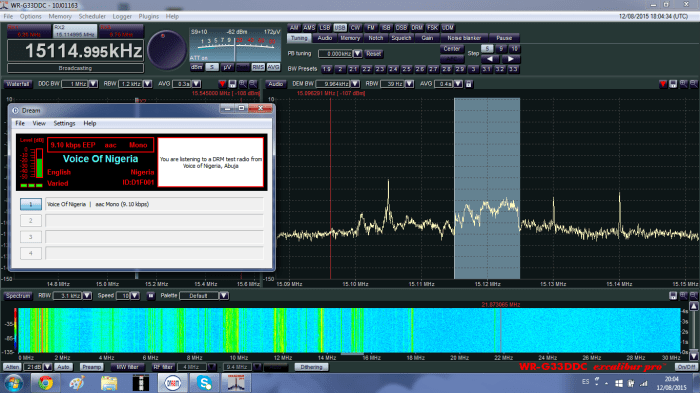Screen dimensions: 700x393
Task: Click the Center button
Action: coord(452,49)
